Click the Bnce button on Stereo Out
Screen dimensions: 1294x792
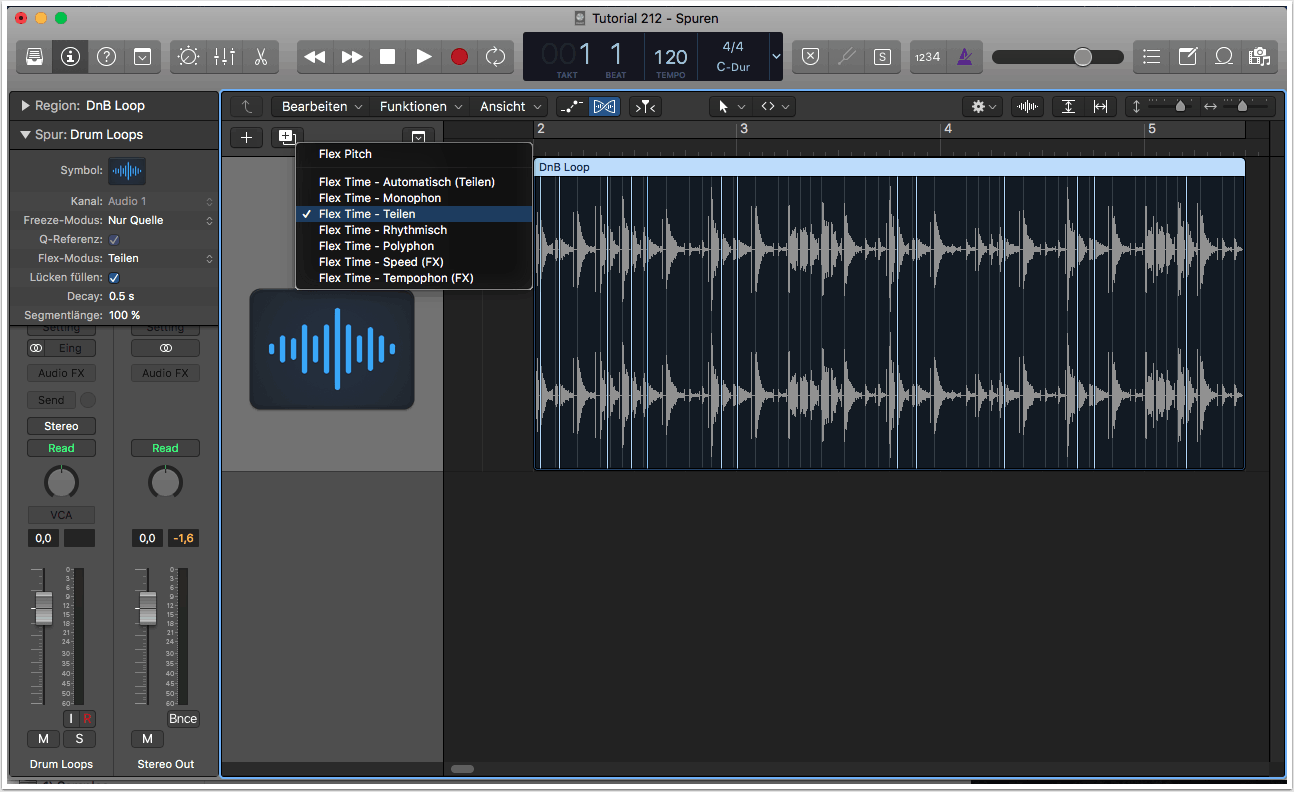click(183, 718)
